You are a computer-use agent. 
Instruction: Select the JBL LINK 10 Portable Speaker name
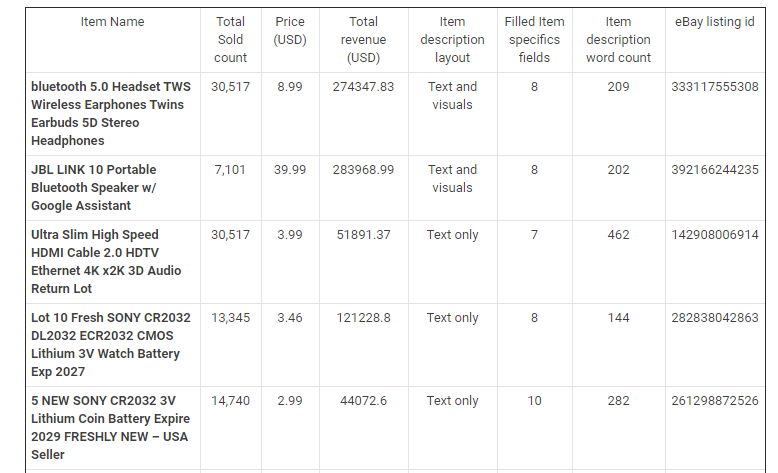coord(94,188)
